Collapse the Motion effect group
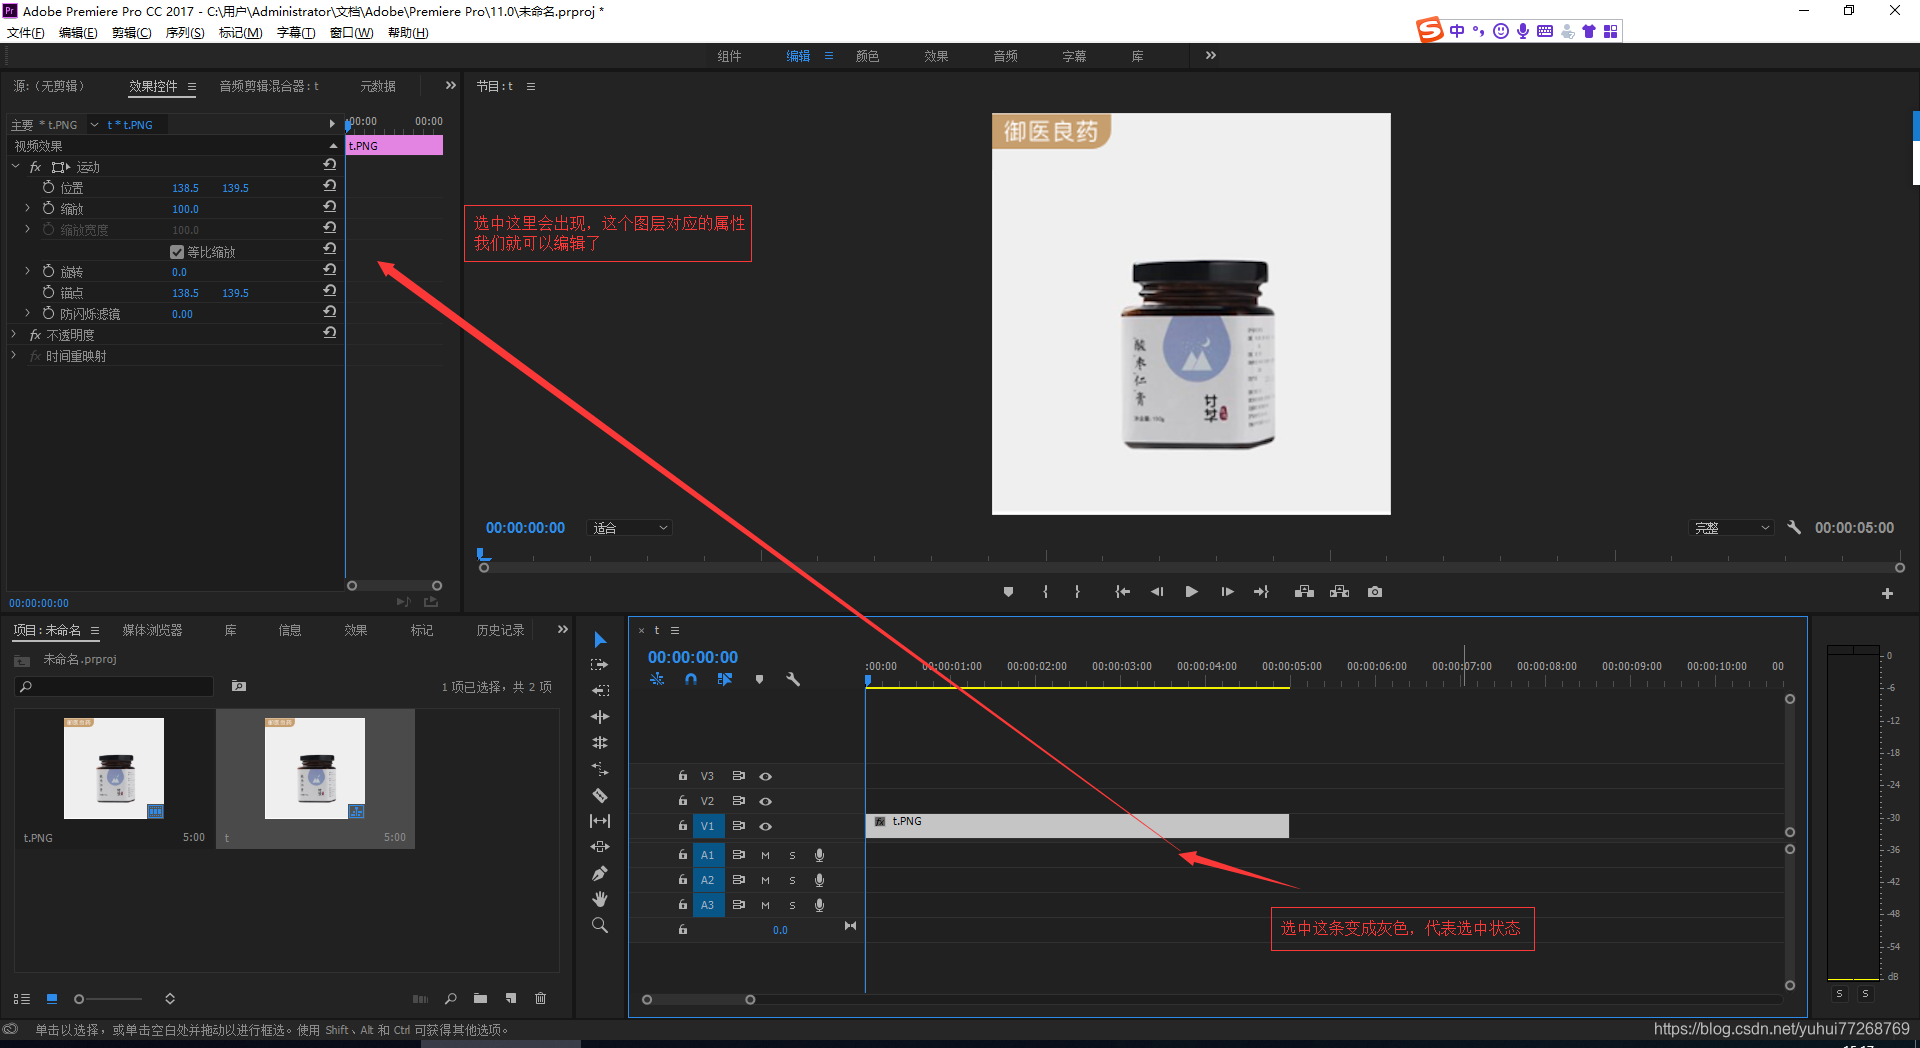This screenshot has width=1920, height=1048. (15, 167)
